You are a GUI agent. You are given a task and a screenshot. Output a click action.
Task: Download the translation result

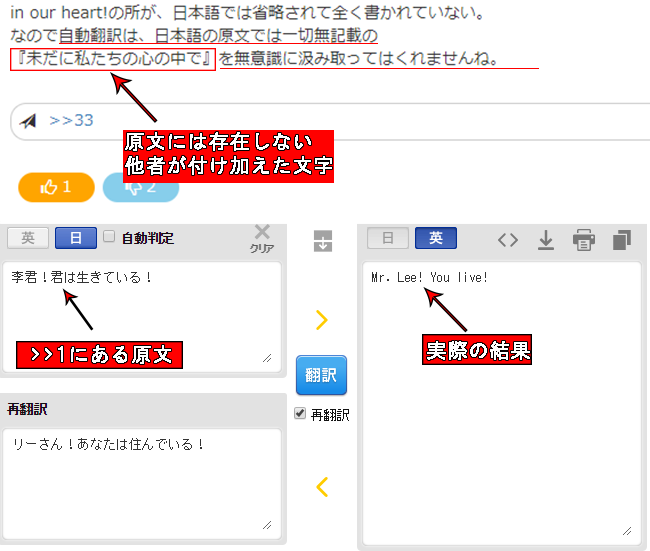coord(546,239)
